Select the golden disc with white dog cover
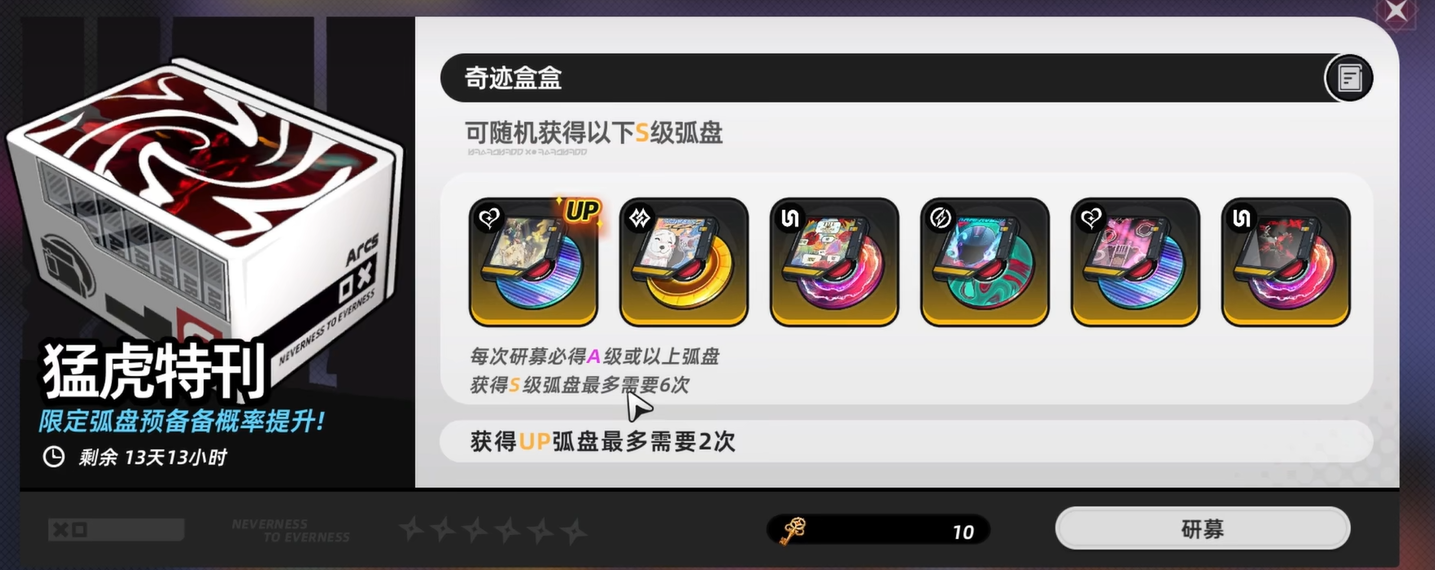The image size is (1435, 570). (684, 262)
